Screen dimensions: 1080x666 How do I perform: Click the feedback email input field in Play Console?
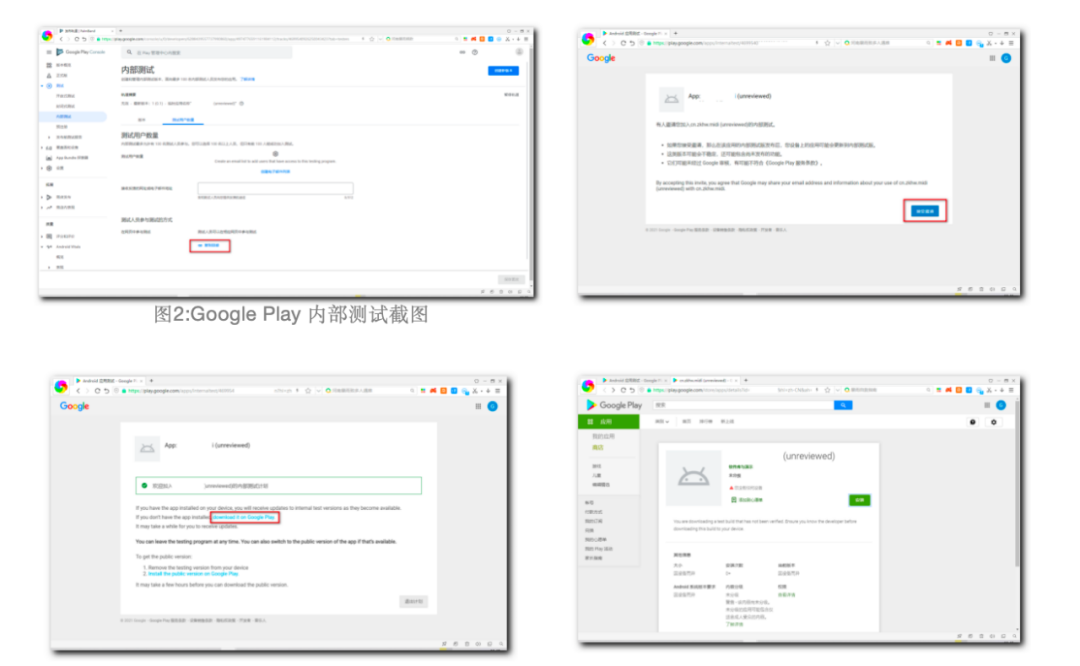pos(276,188)
